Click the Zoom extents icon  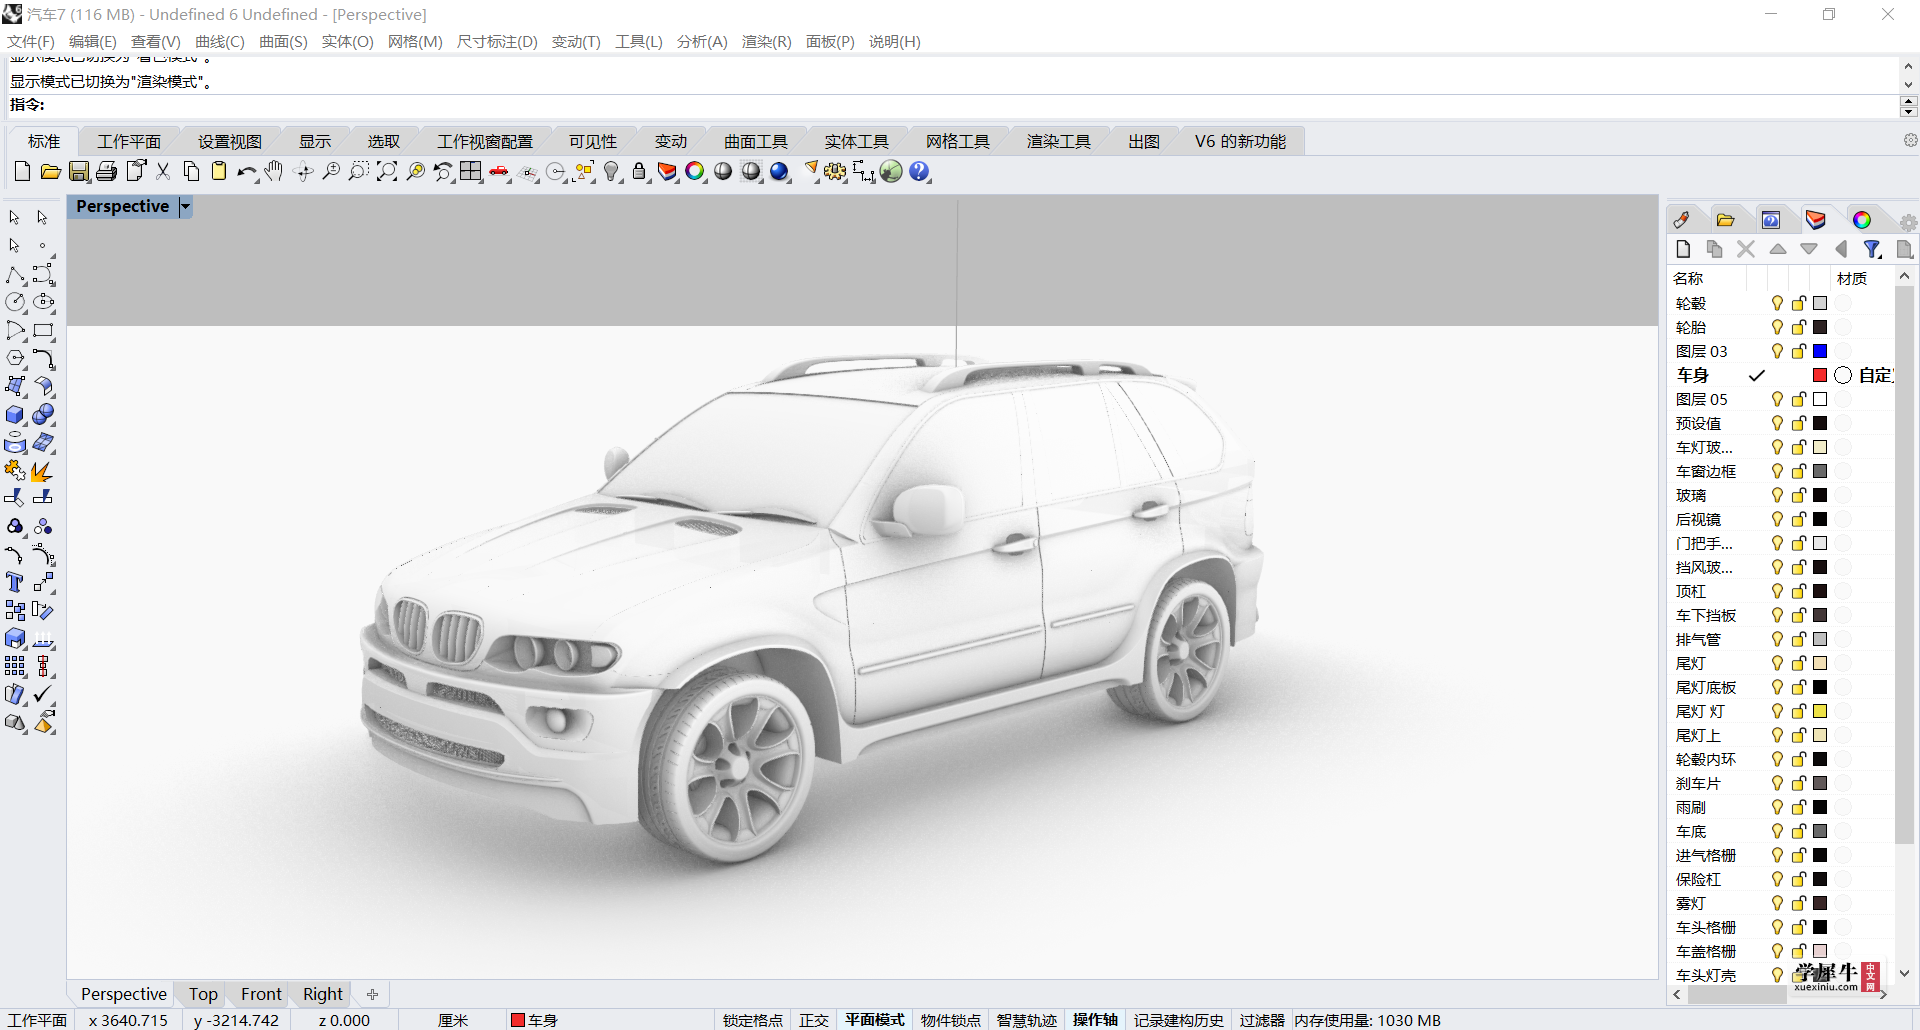point(387,172)
